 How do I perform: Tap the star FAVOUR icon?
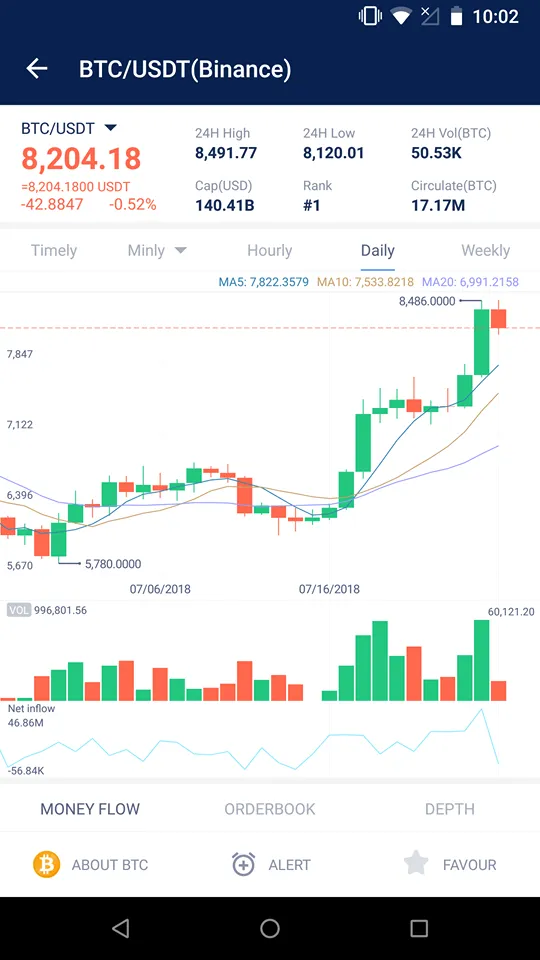pos(416,863)
